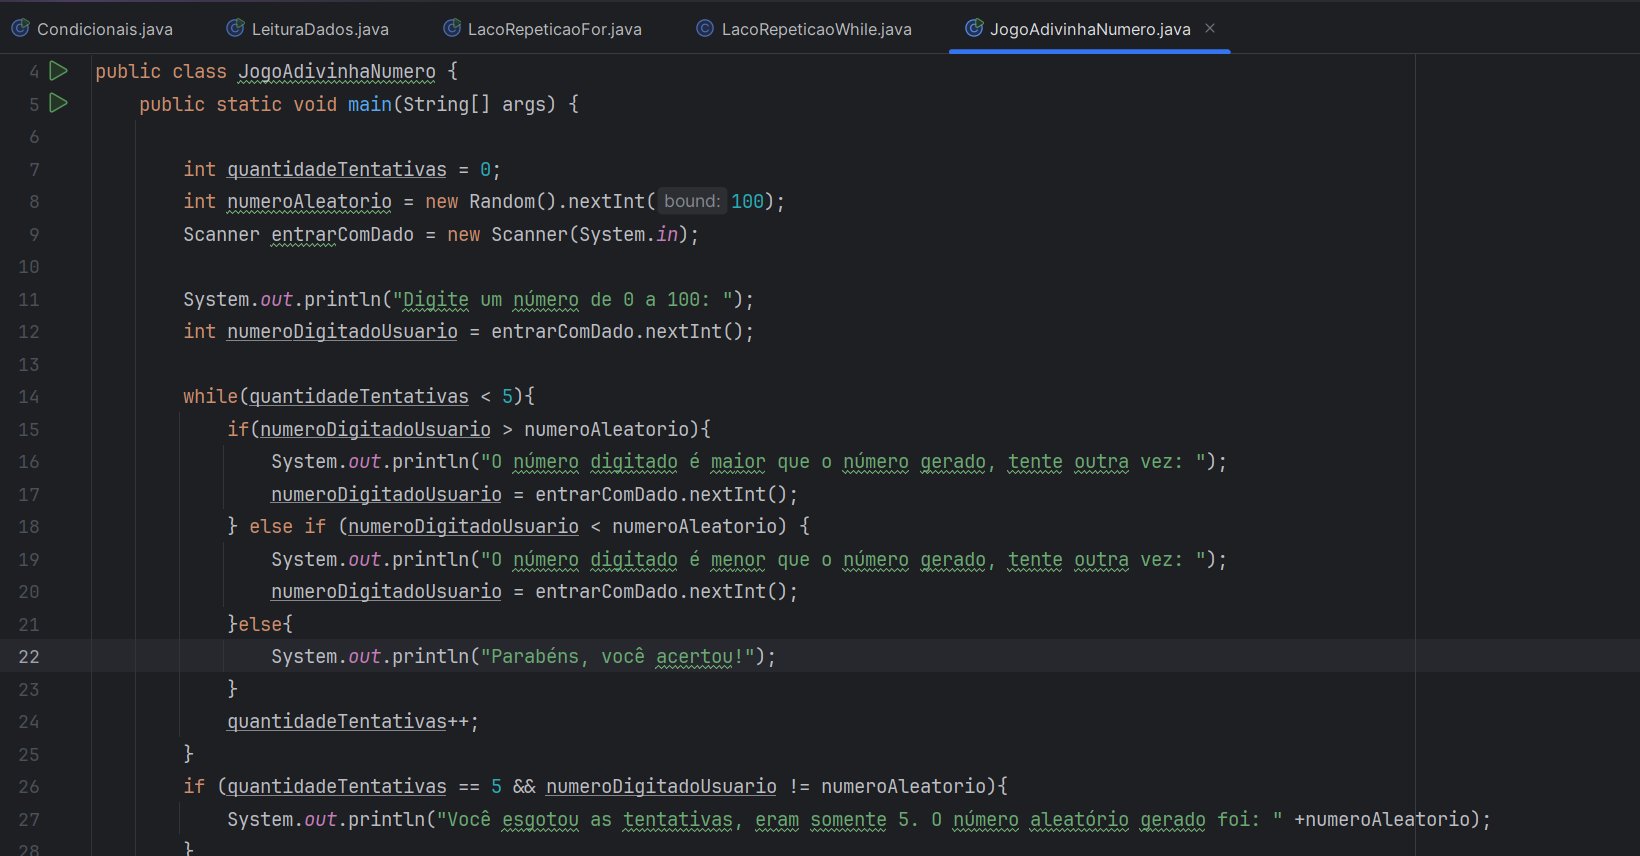Screen dimensions: 1640x856
Task: Activate the JogoAdivinhaNumero.java tab
Action: tap(1090, 29)
